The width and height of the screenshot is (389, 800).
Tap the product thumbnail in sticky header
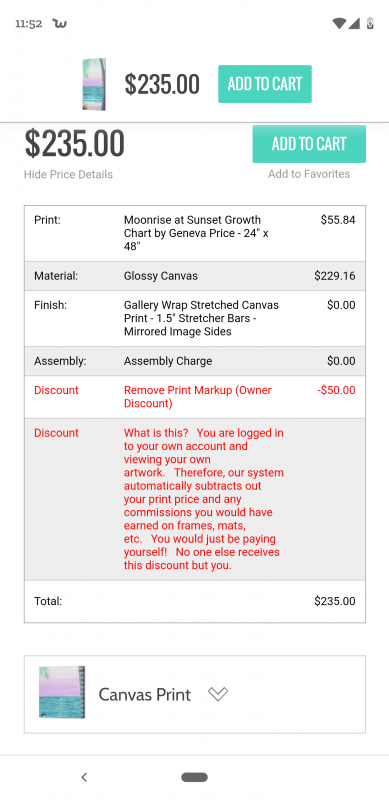click(94, 84)
